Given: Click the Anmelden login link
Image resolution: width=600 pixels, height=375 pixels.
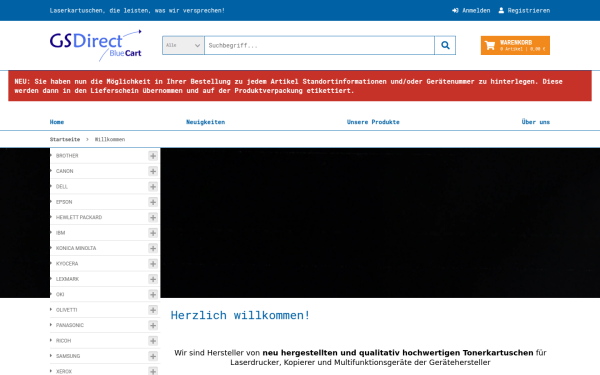Looking at the screenshot, I should point(471,10).
